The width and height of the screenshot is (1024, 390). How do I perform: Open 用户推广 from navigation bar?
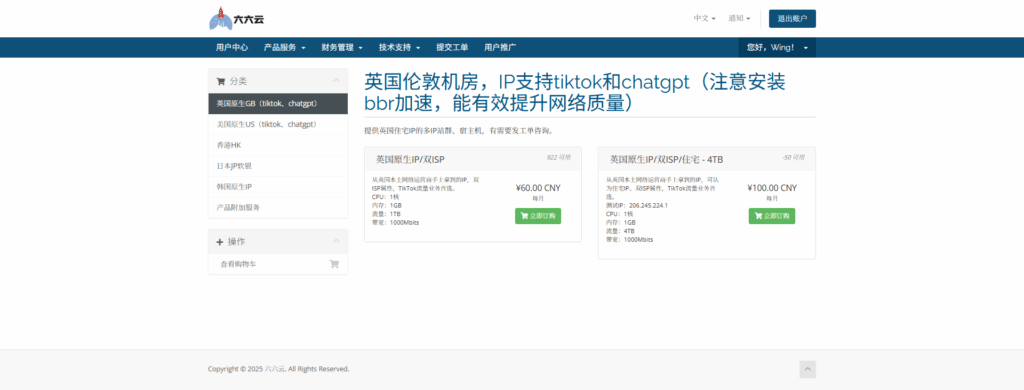click(x=500, y=48)
